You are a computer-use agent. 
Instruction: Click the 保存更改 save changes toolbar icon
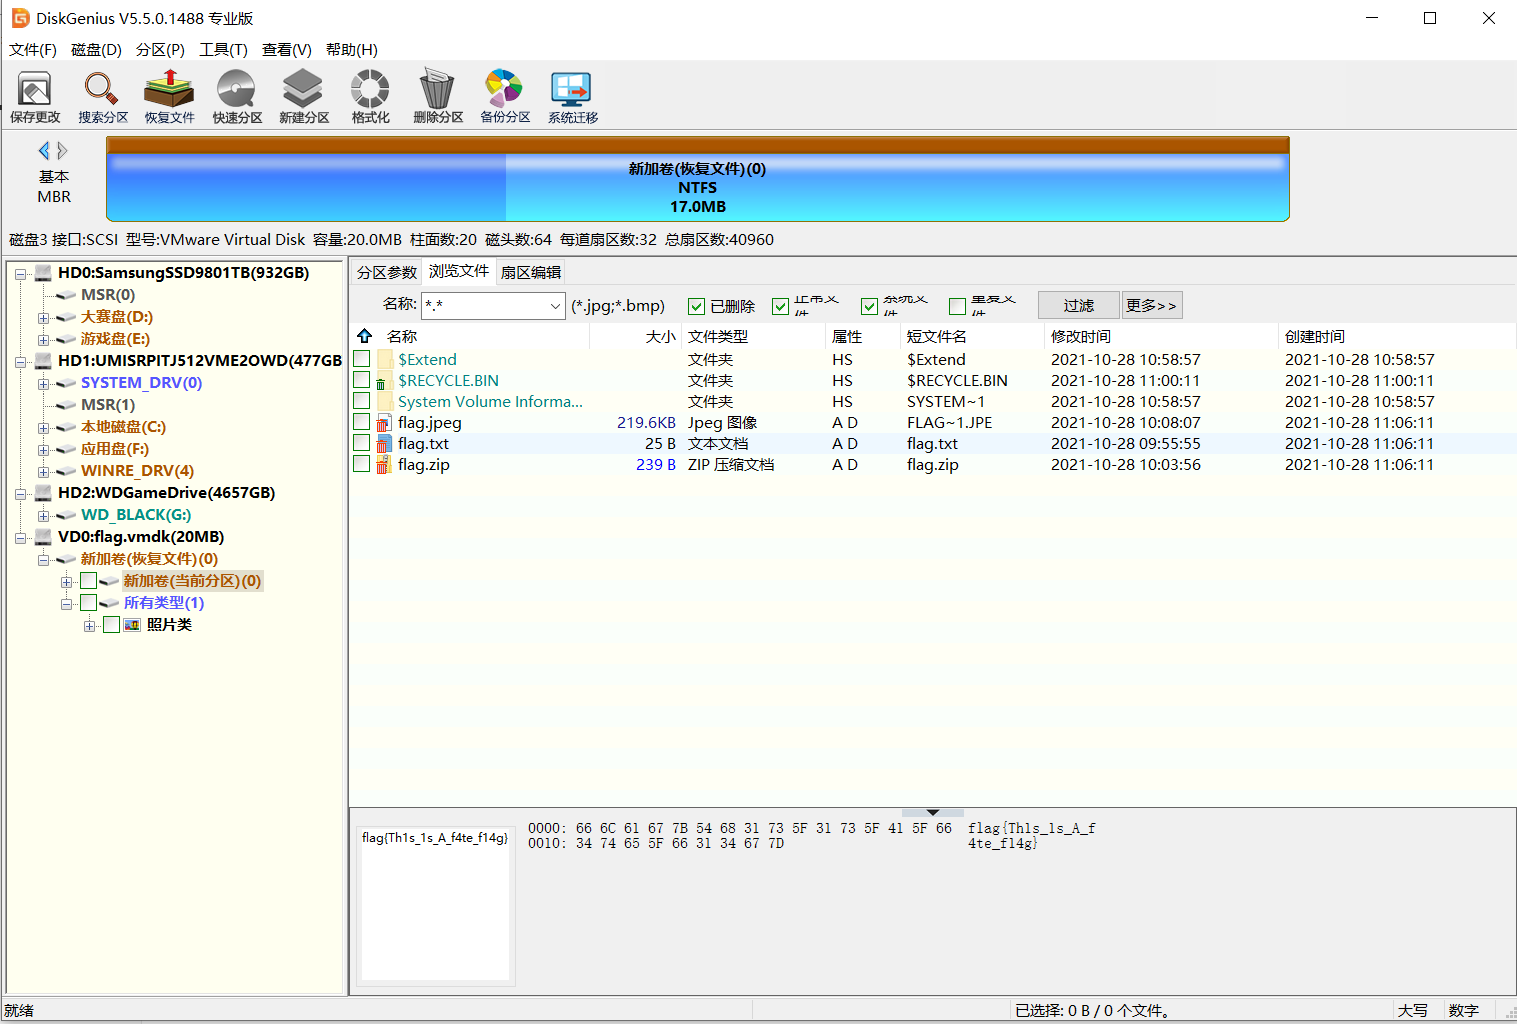coord(35,97)
